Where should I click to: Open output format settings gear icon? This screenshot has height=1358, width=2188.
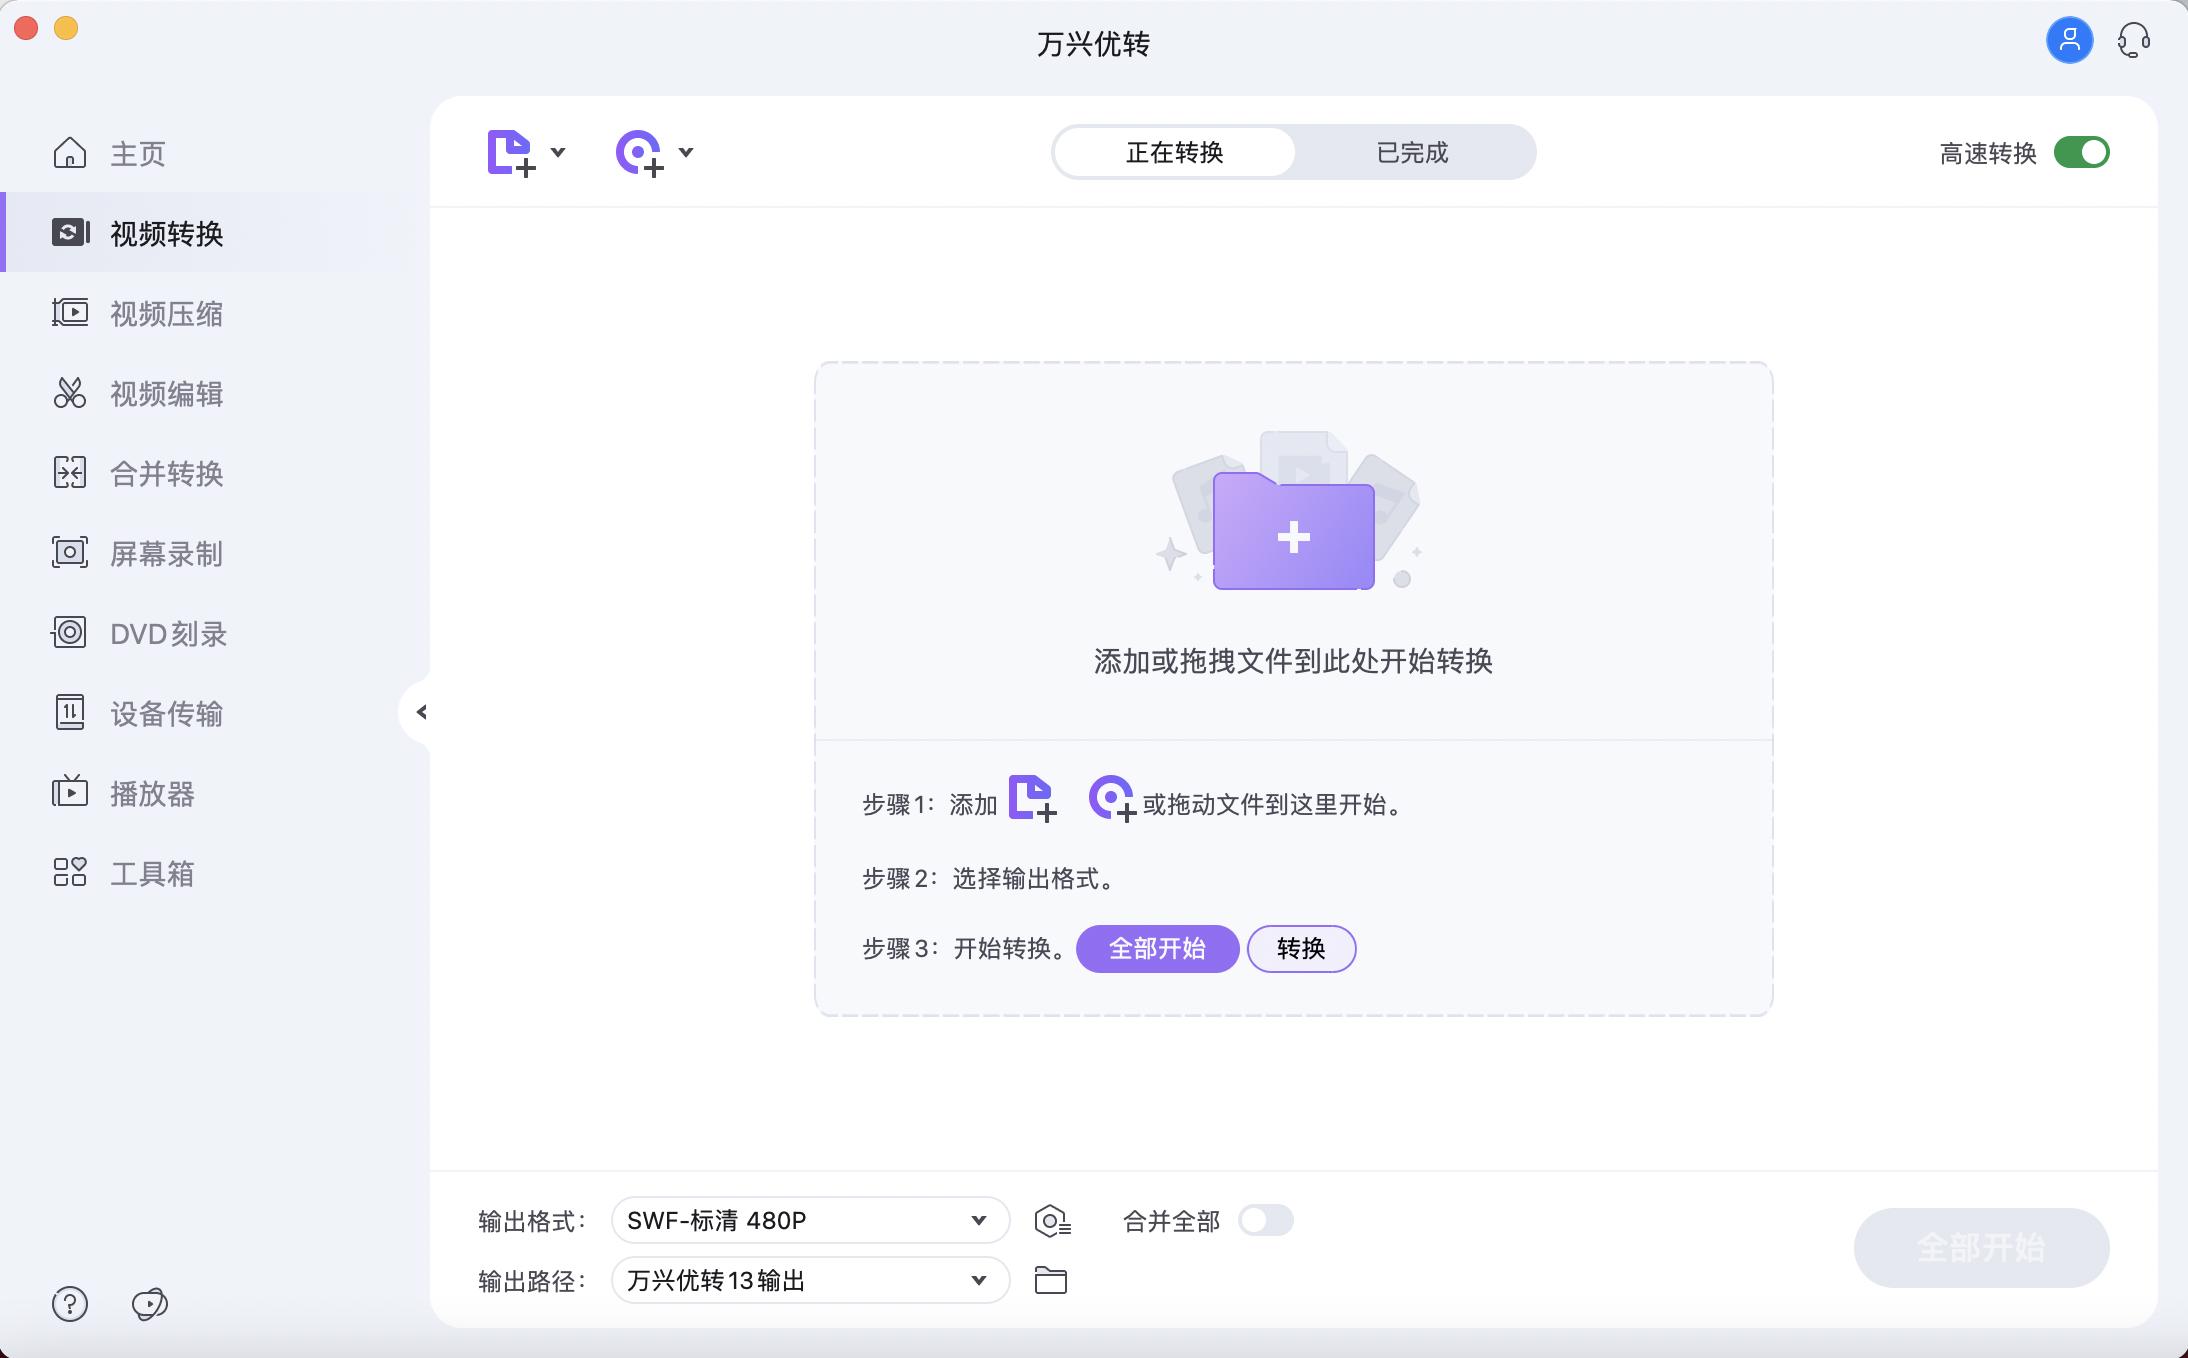pos(1053,1220)
